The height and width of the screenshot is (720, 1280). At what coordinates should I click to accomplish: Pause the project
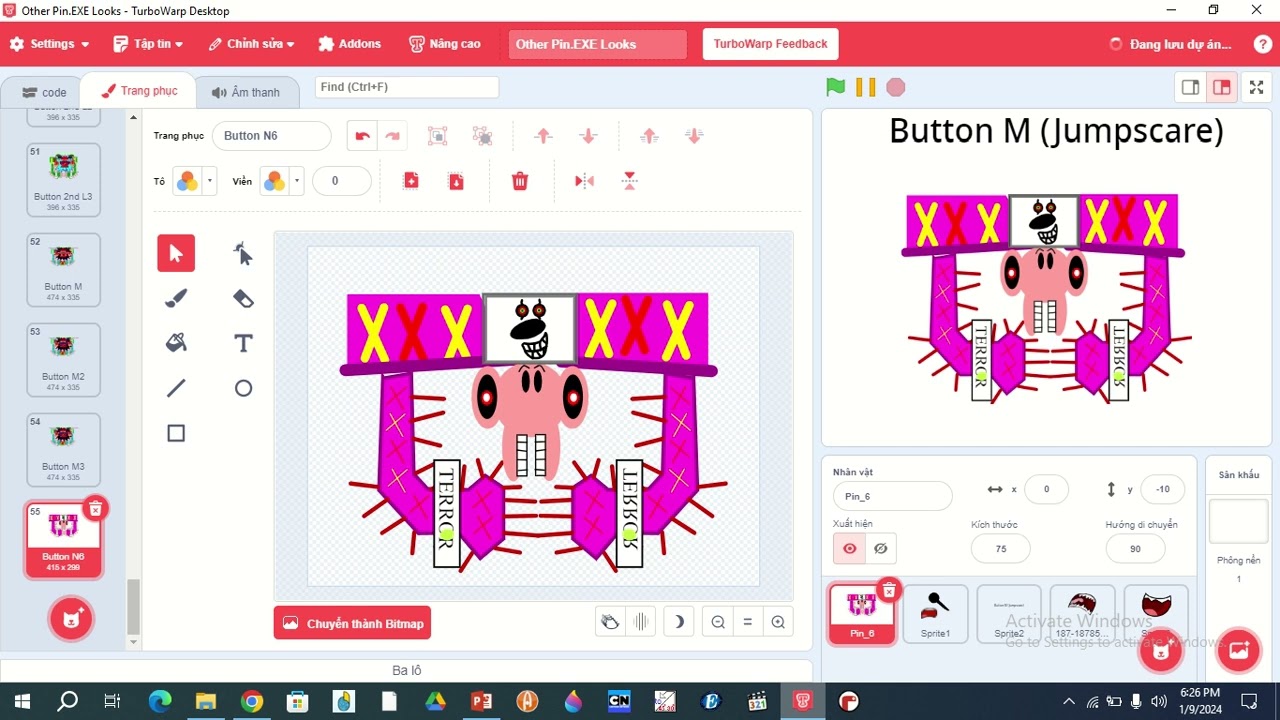click(x=866, y=87)
